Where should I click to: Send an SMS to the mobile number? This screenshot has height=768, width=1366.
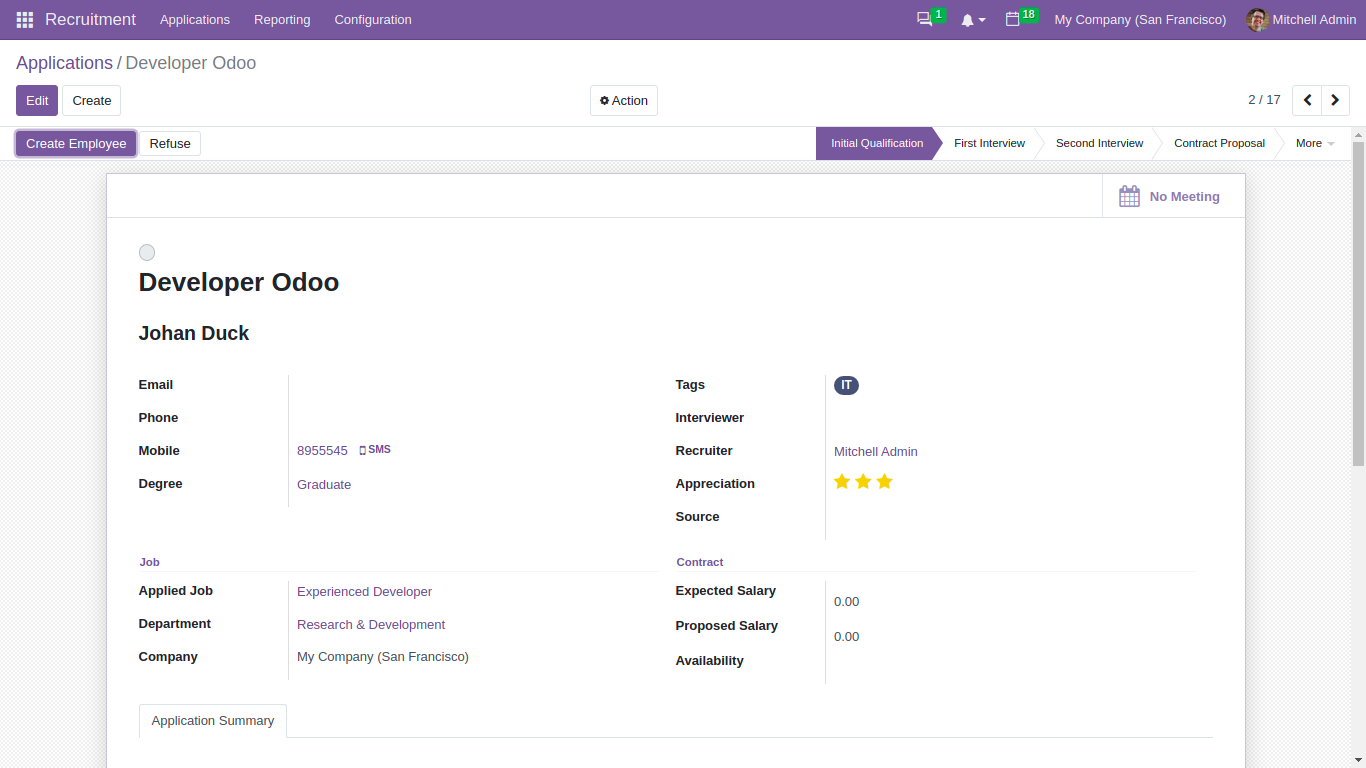tap(375, 449)
